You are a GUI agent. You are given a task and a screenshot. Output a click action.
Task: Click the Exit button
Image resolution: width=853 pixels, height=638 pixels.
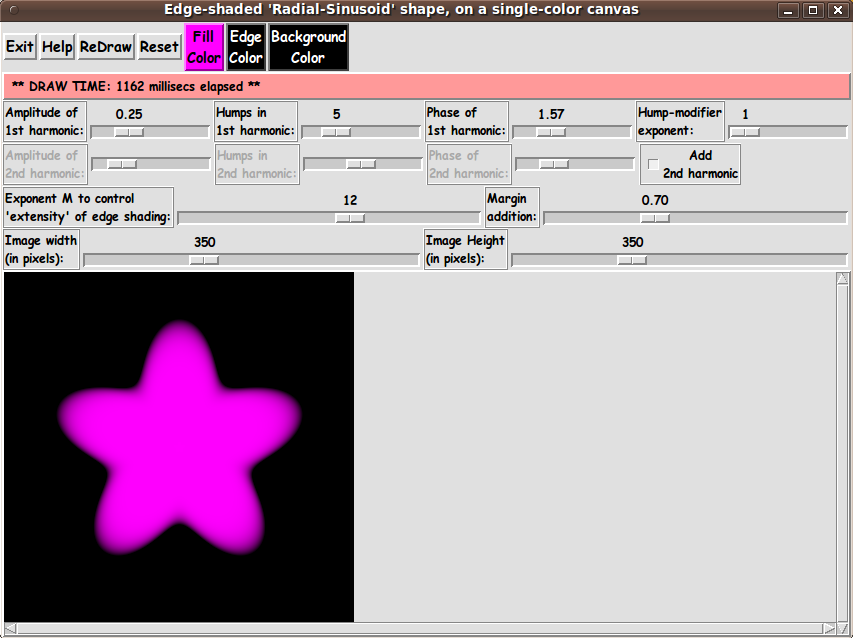pos(20,47)
